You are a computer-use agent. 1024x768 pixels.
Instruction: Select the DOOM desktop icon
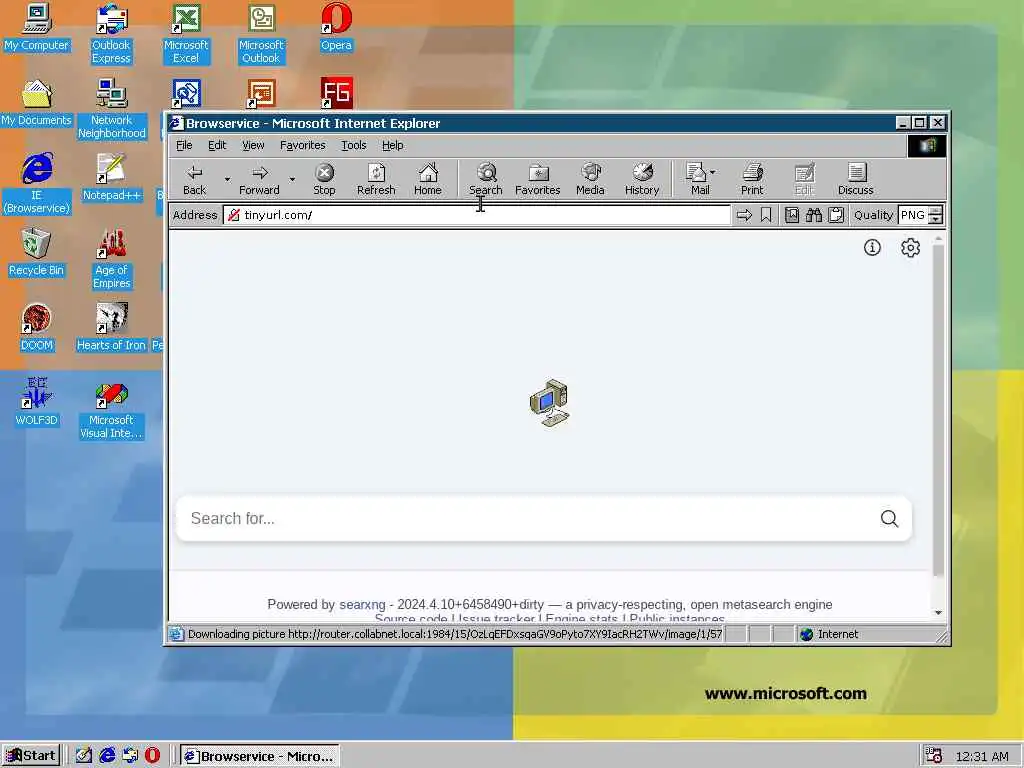(37, 328)
